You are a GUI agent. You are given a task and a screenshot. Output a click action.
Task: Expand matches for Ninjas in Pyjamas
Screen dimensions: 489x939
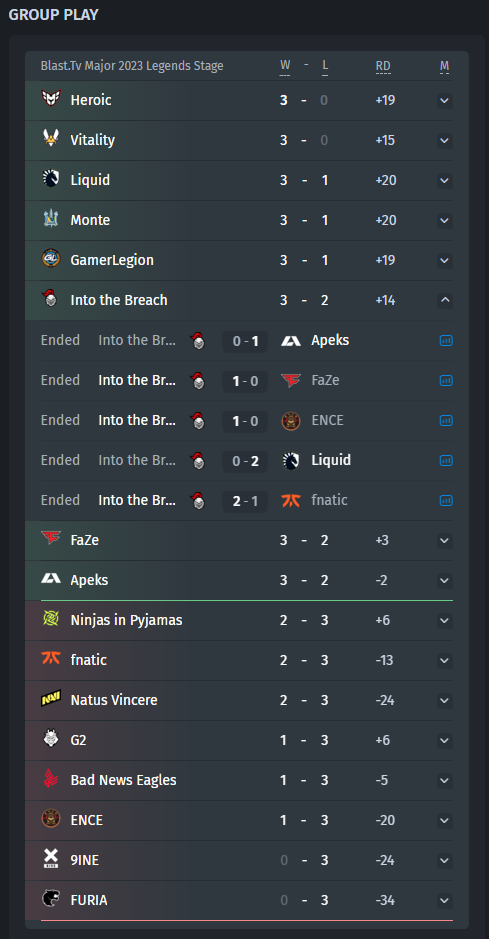click(x=444, y=620)
